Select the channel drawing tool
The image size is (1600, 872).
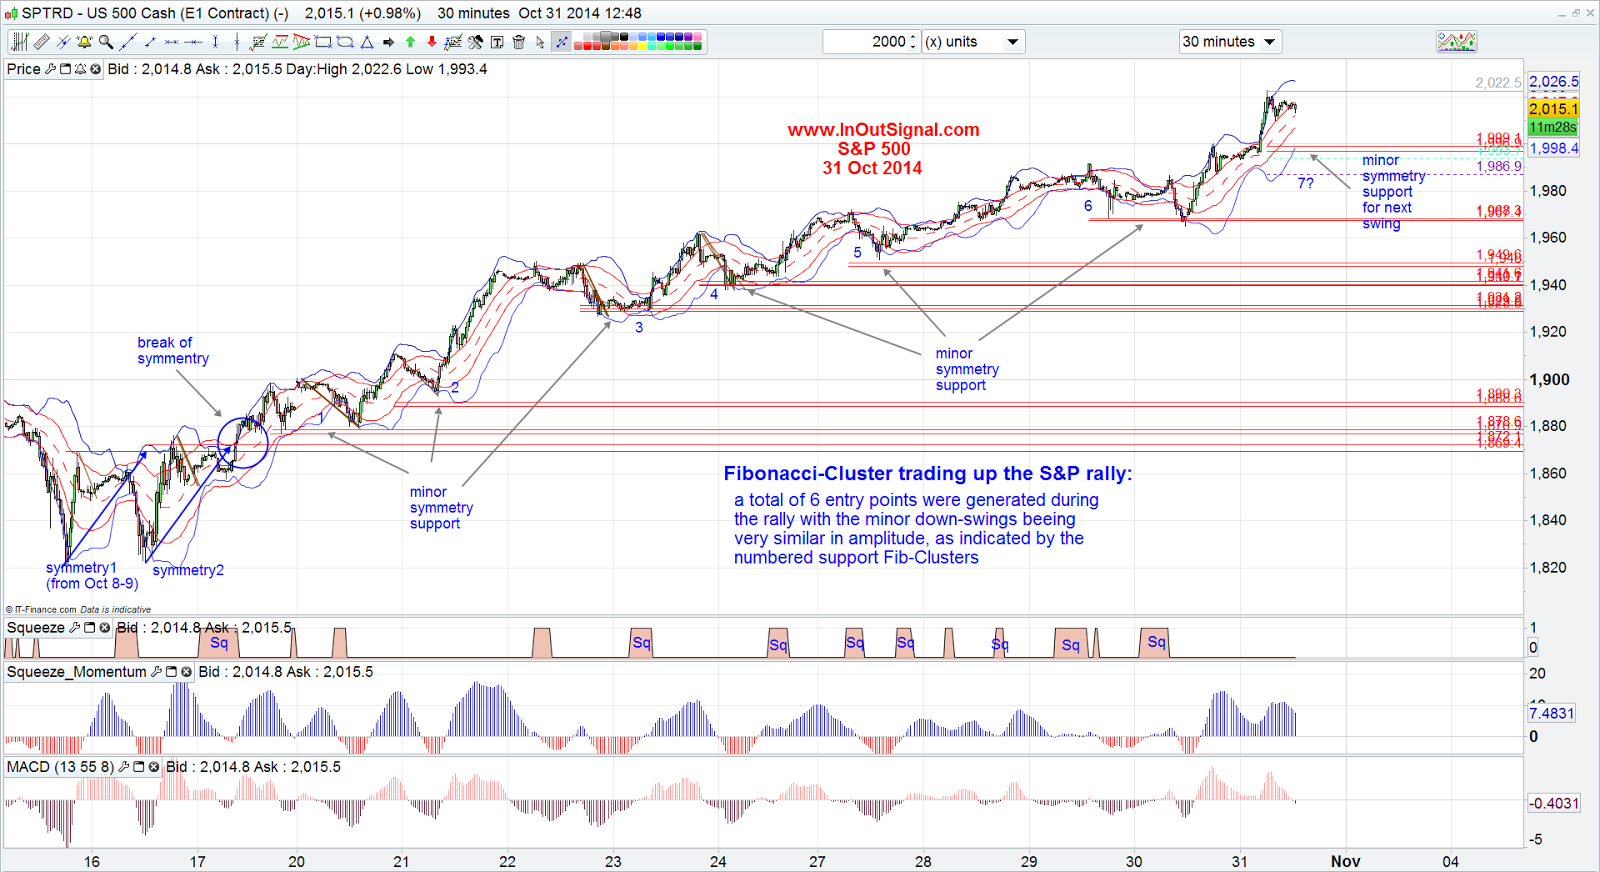pos(280,42)
